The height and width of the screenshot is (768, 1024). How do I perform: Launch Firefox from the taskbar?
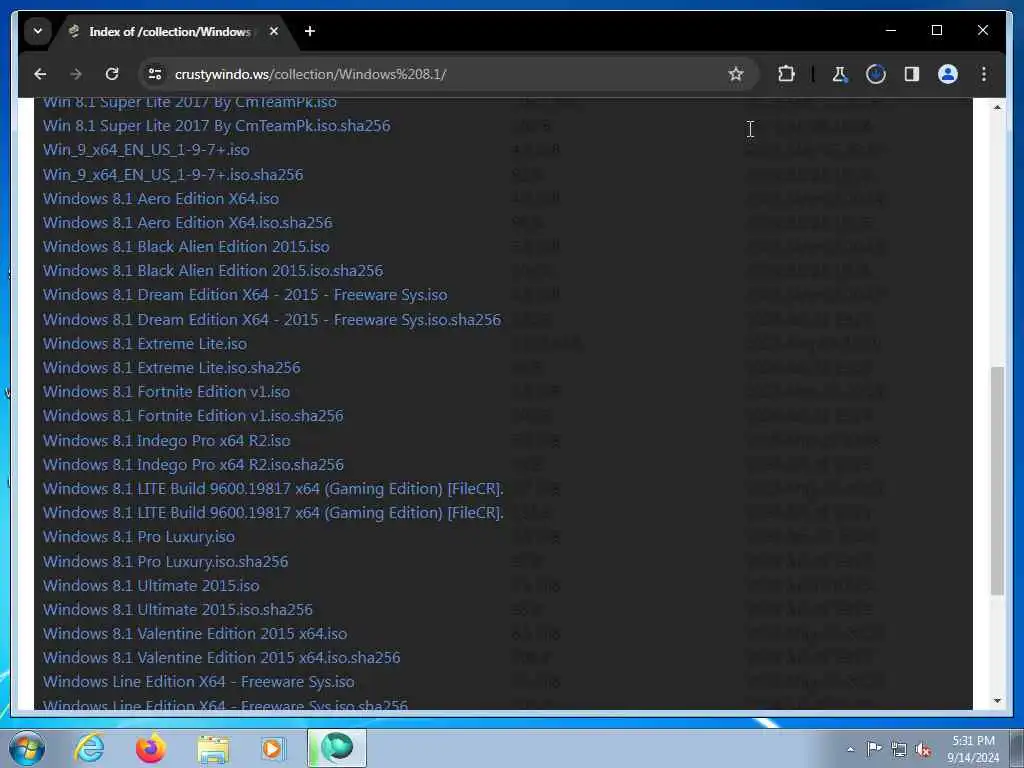click(150, 748)
